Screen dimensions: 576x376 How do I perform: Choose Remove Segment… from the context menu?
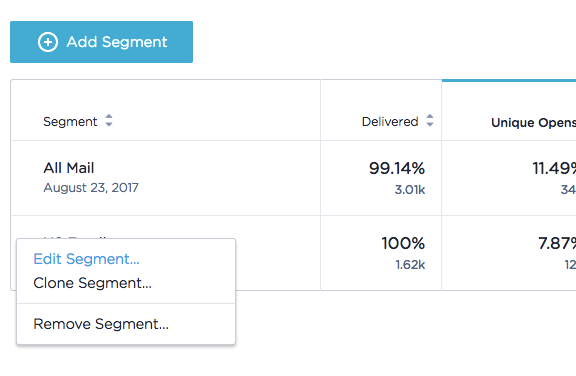tap(101, 324)
